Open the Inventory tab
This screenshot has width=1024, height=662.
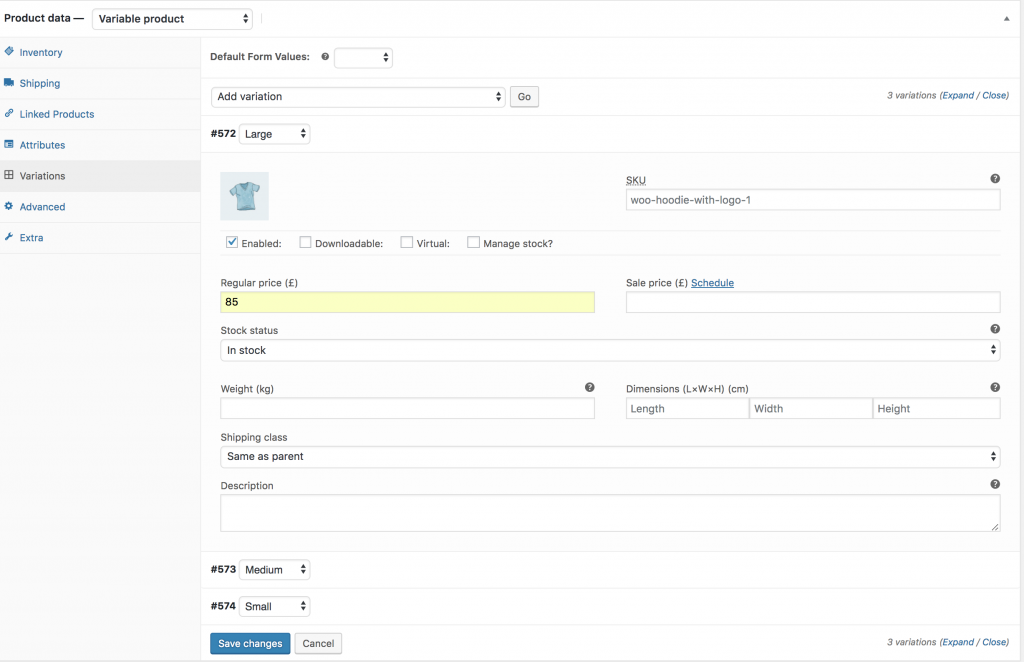(x=41, y=52)
